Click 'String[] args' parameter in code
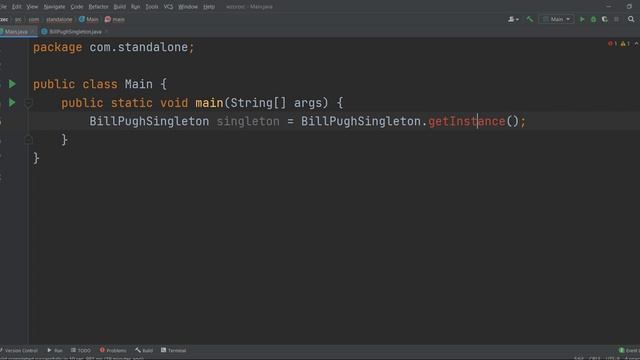Screen dimensions: 640x360 coord(276,103)
